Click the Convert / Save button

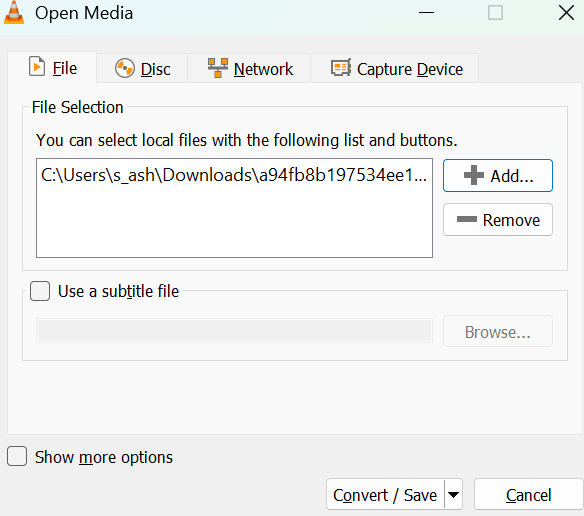click(385, 495)
